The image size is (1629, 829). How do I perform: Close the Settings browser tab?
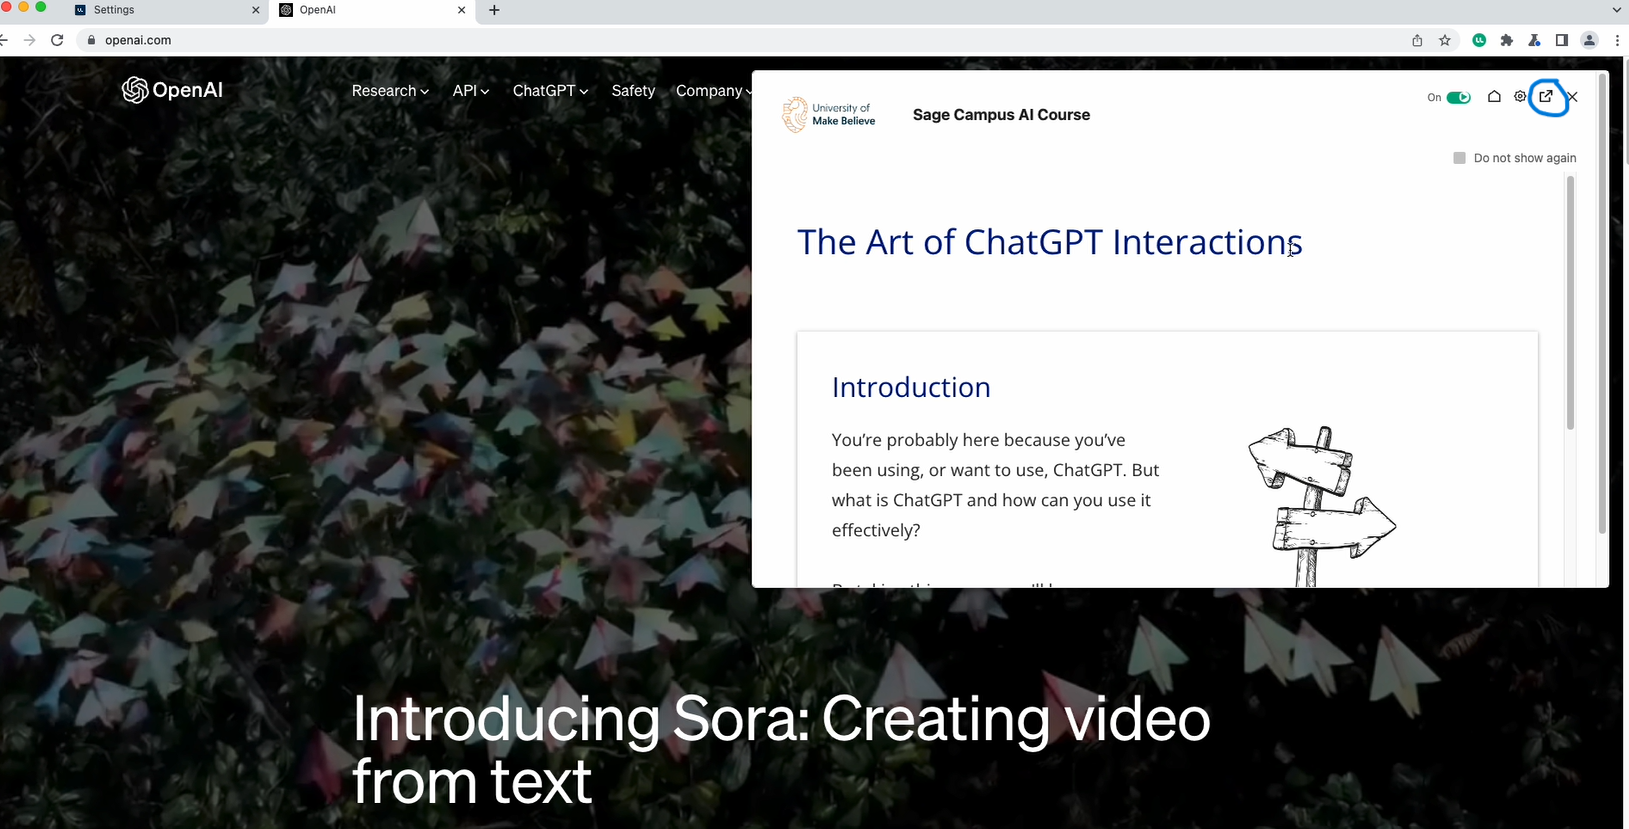[256, 10]
